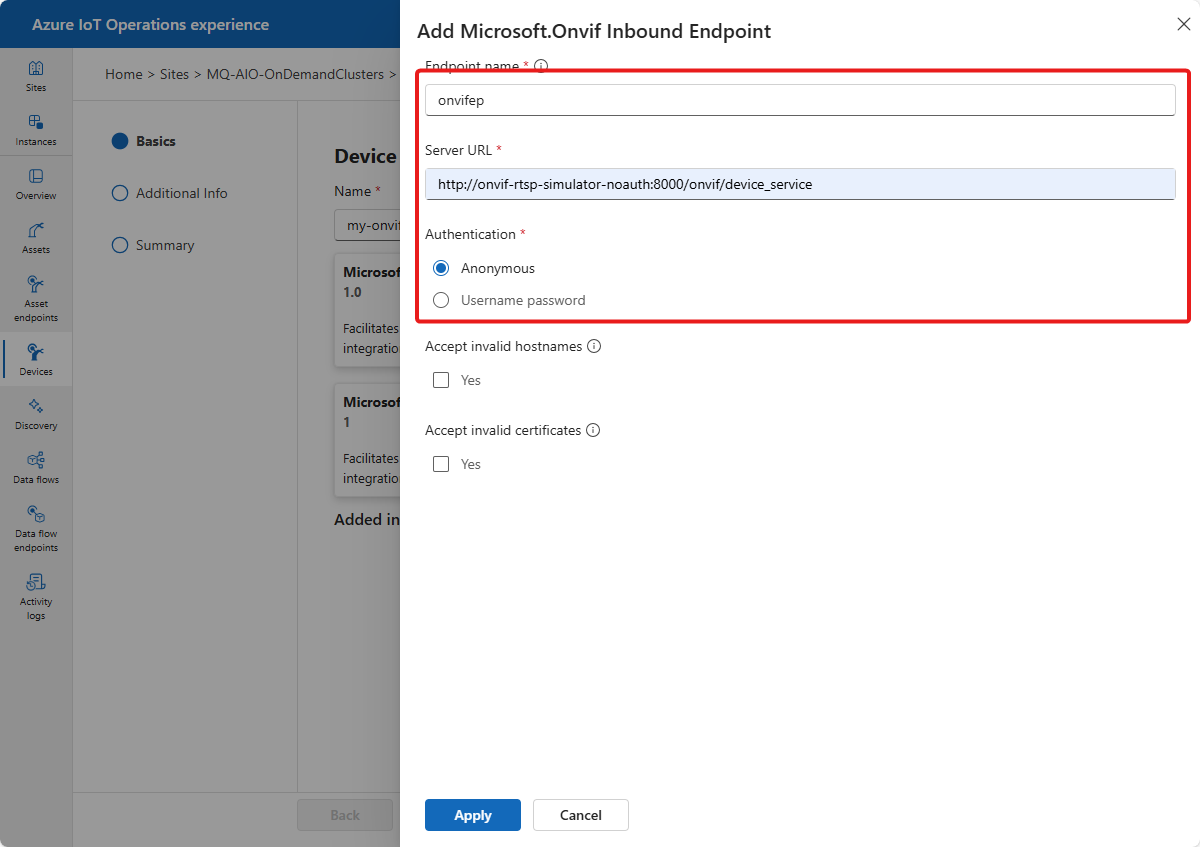
Task: Open Discovery from the sidebar
Action: tap(36, 414)
